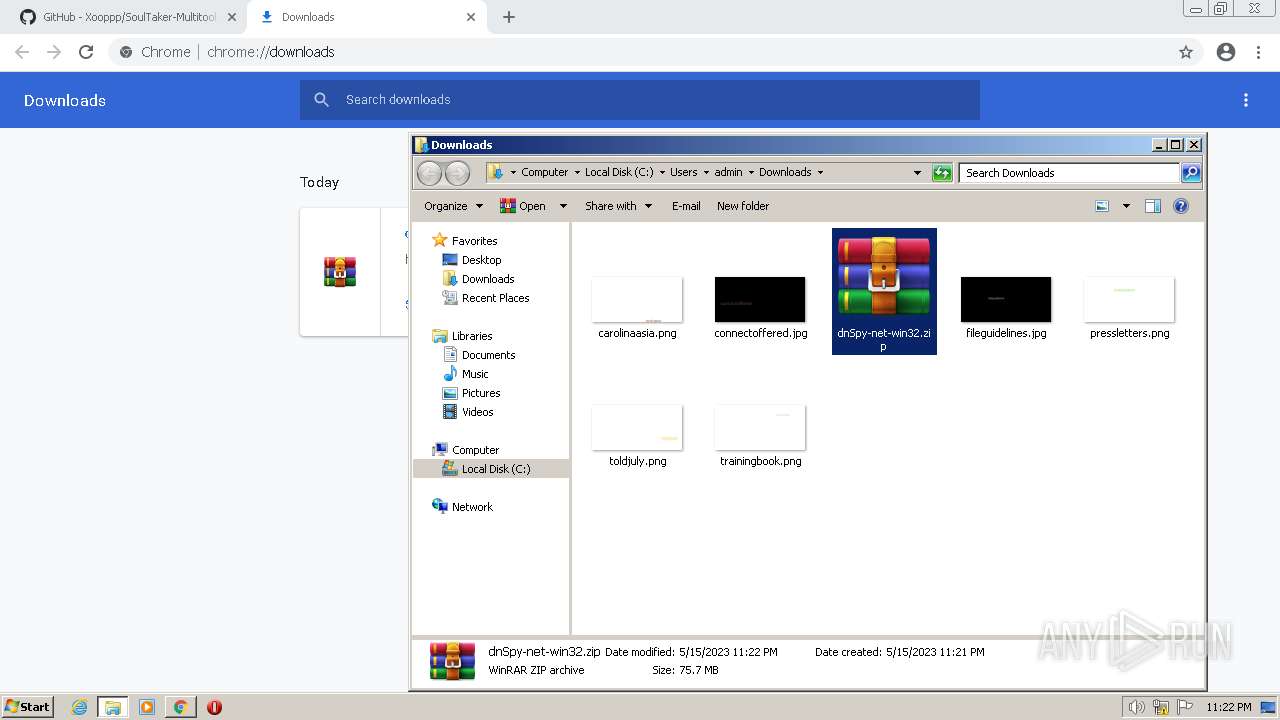
Task: Select pressletters.png thumbnail
Action: click(1129, 300)
